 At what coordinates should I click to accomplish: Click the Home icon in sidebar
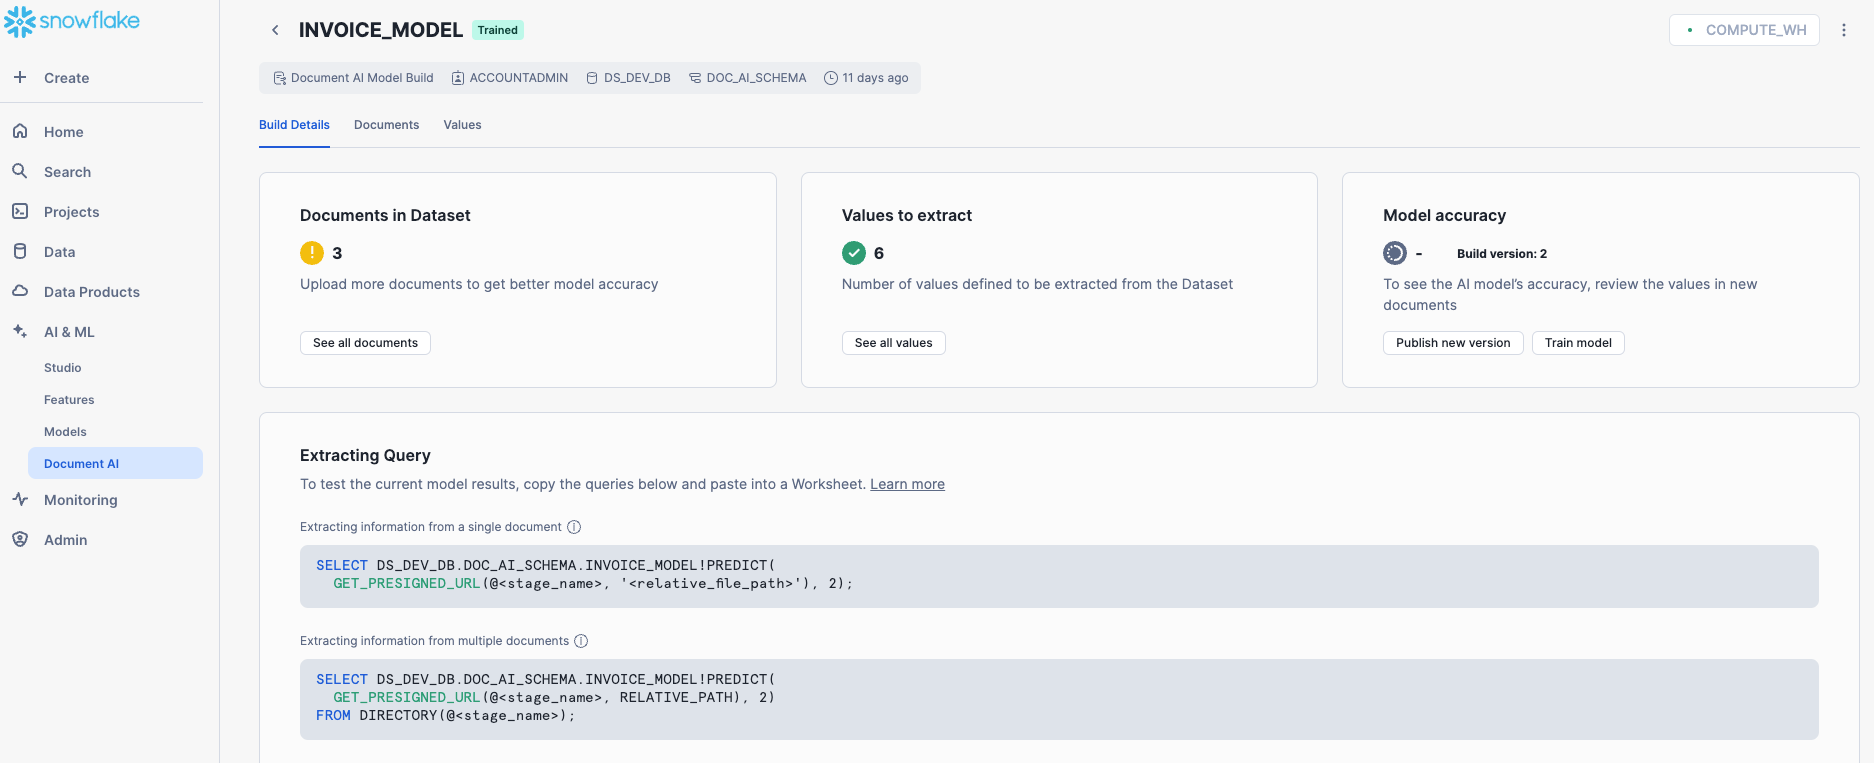[20, 131]
